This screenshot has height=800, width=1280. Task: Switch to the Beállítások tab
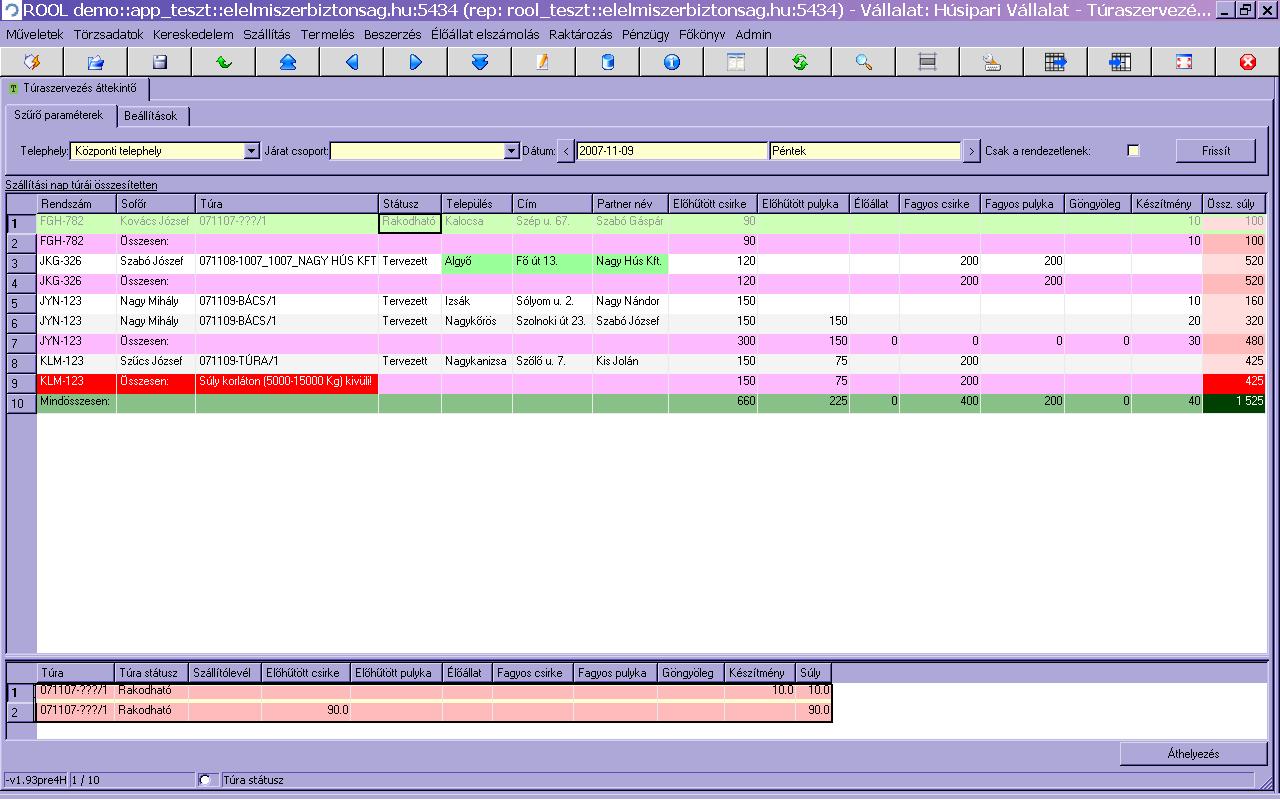(x=151, y=116)
